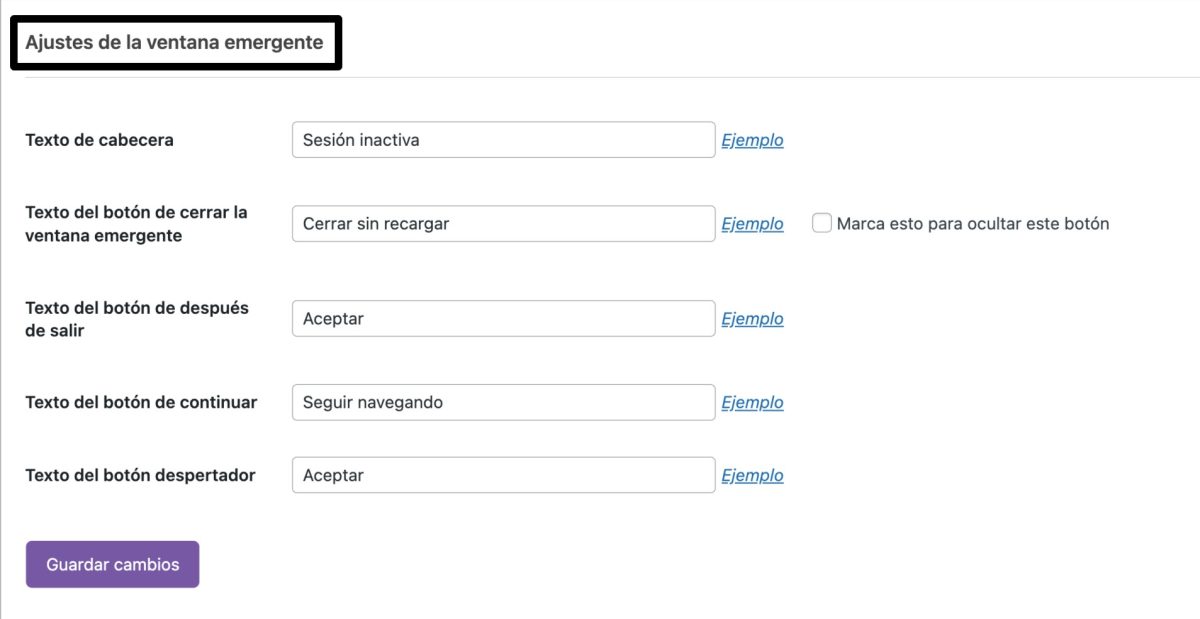
Task: Click the Texto de cabecera label
Action: pyautogui.click(x=100, y=140)
